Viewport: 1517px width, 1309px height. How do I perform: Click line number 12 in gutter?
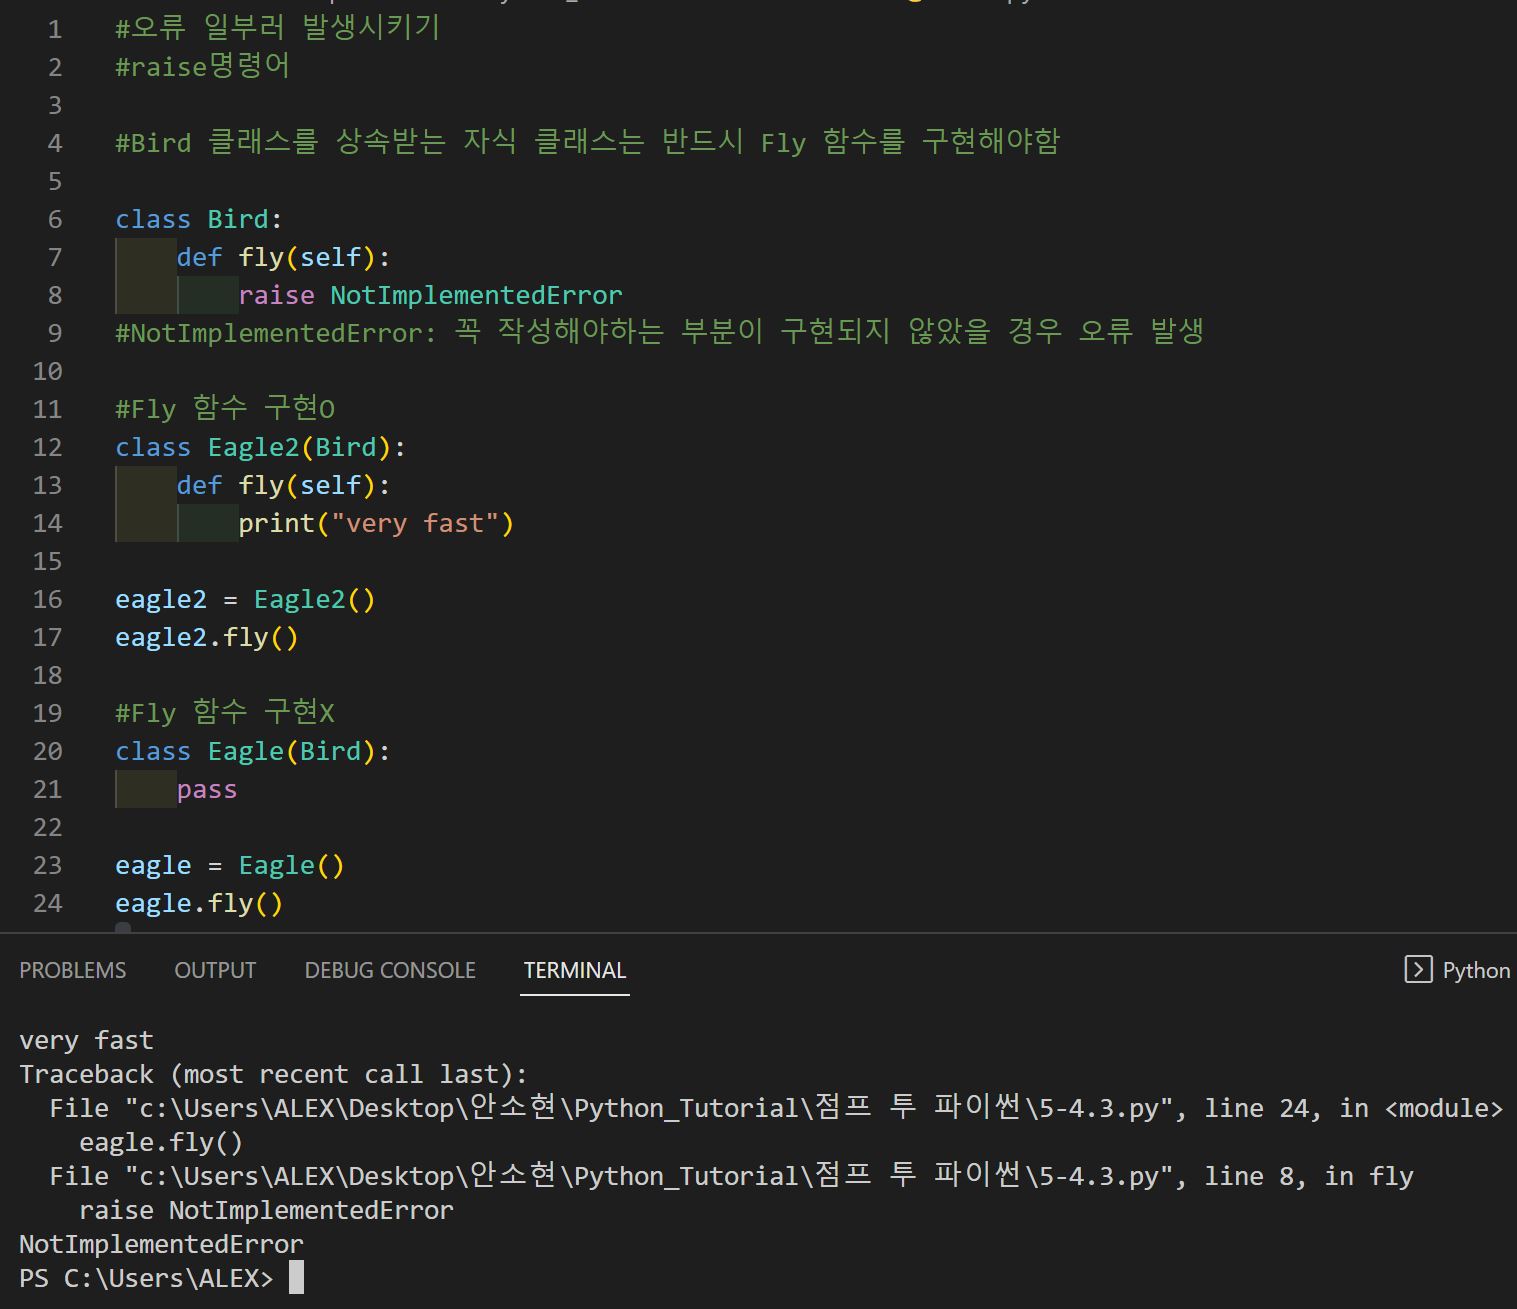coord(48,447)
